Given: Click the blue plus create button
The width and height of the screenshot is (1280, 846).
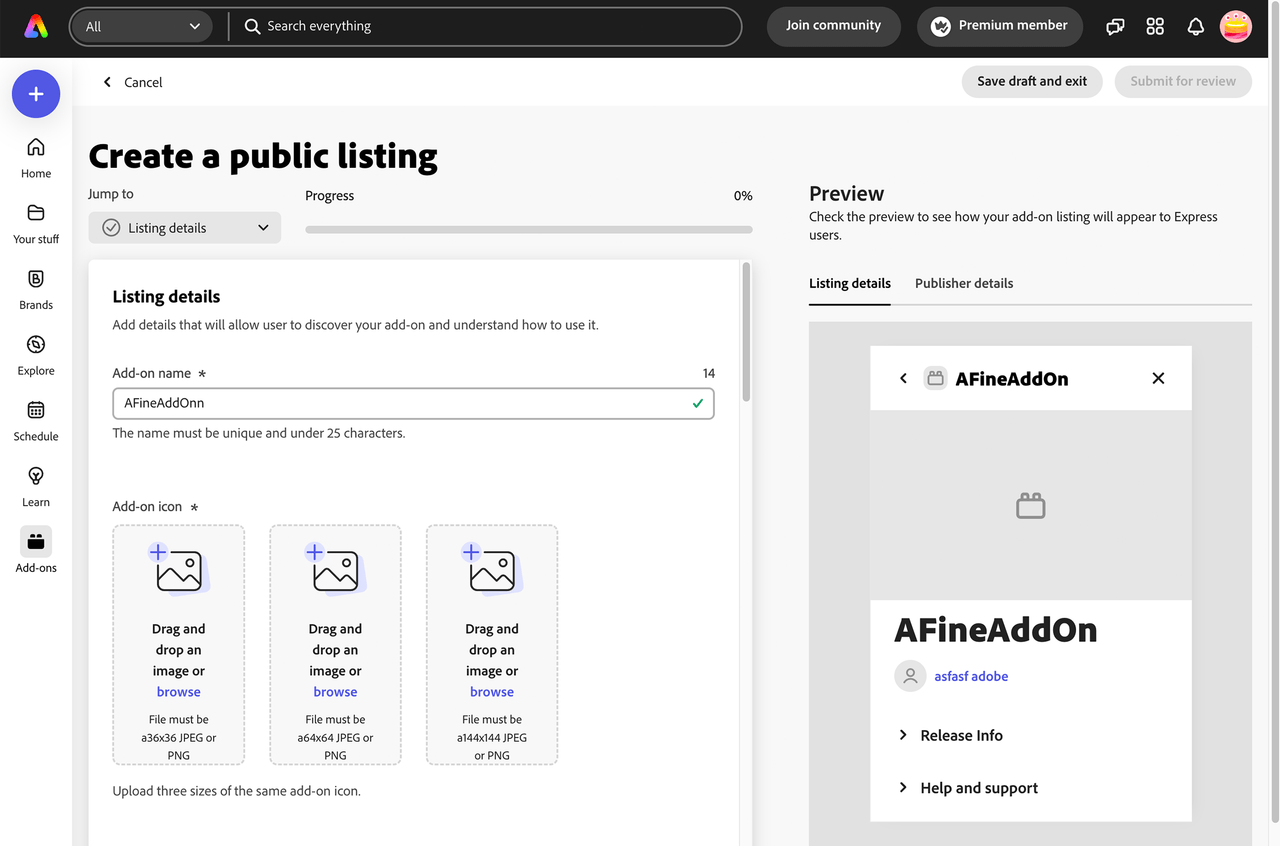Looking at the screenshot, I should [36, 94].
